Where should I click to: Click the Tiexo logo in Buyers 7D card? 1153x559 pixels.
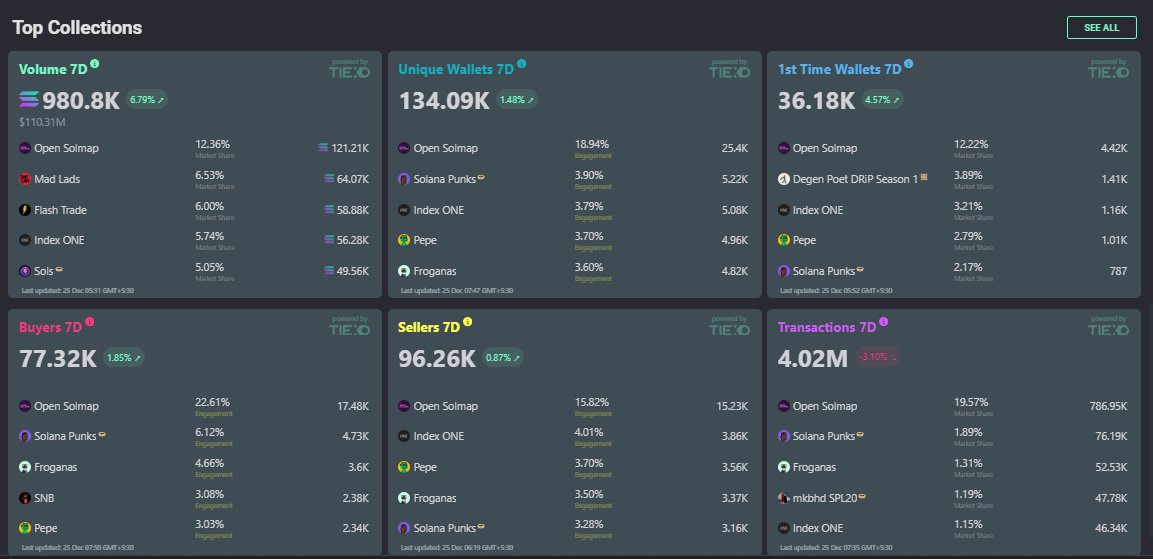349,330
